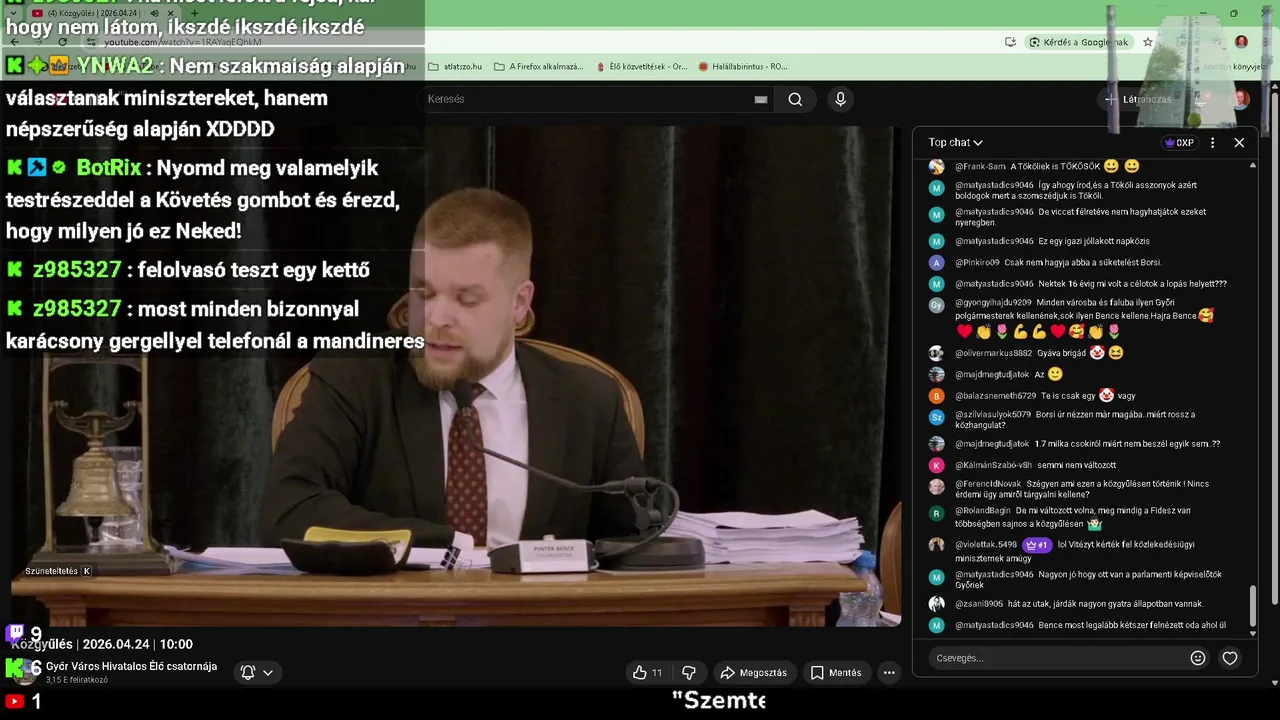This screenshot has width=1280, height=720.
Task: Open the Létrehozás create button
Action: tap(1137, 99)
